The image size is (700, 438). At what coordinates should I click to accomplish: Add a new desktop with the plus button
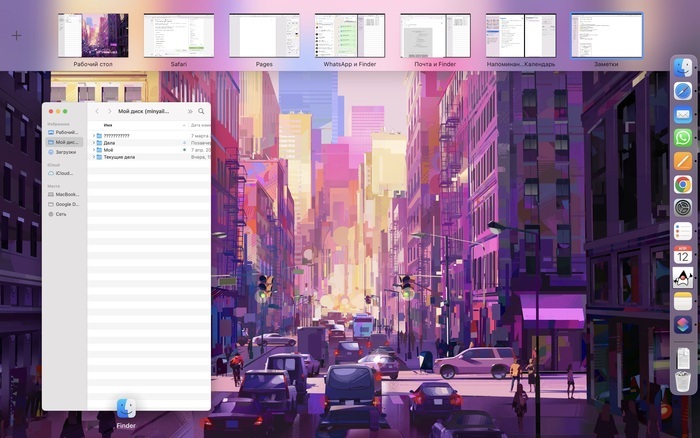click(17, 35)
